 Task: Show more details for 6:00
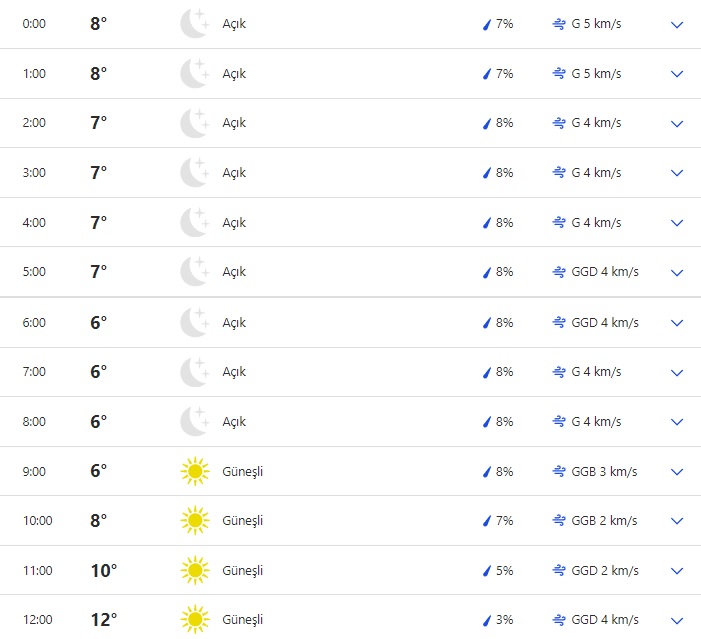(x=677, y=323)
